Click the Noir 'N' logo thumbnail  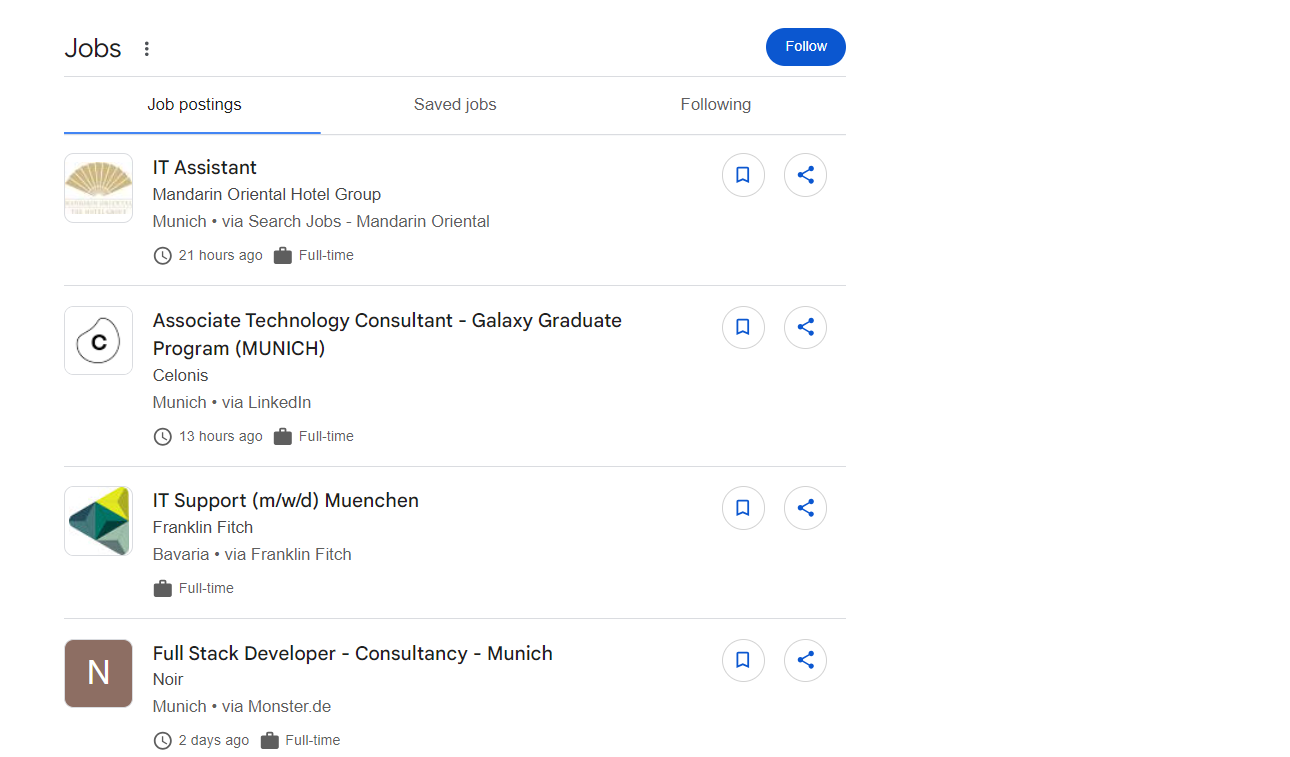coord(98,673)
